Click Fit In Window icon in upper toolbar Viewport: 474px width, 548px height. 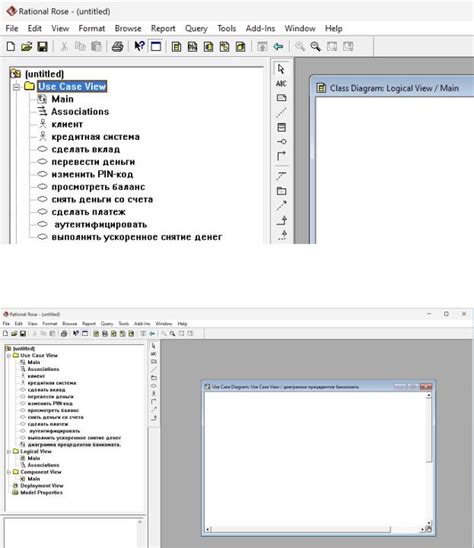pyautogui.click(x=332, y=46)
